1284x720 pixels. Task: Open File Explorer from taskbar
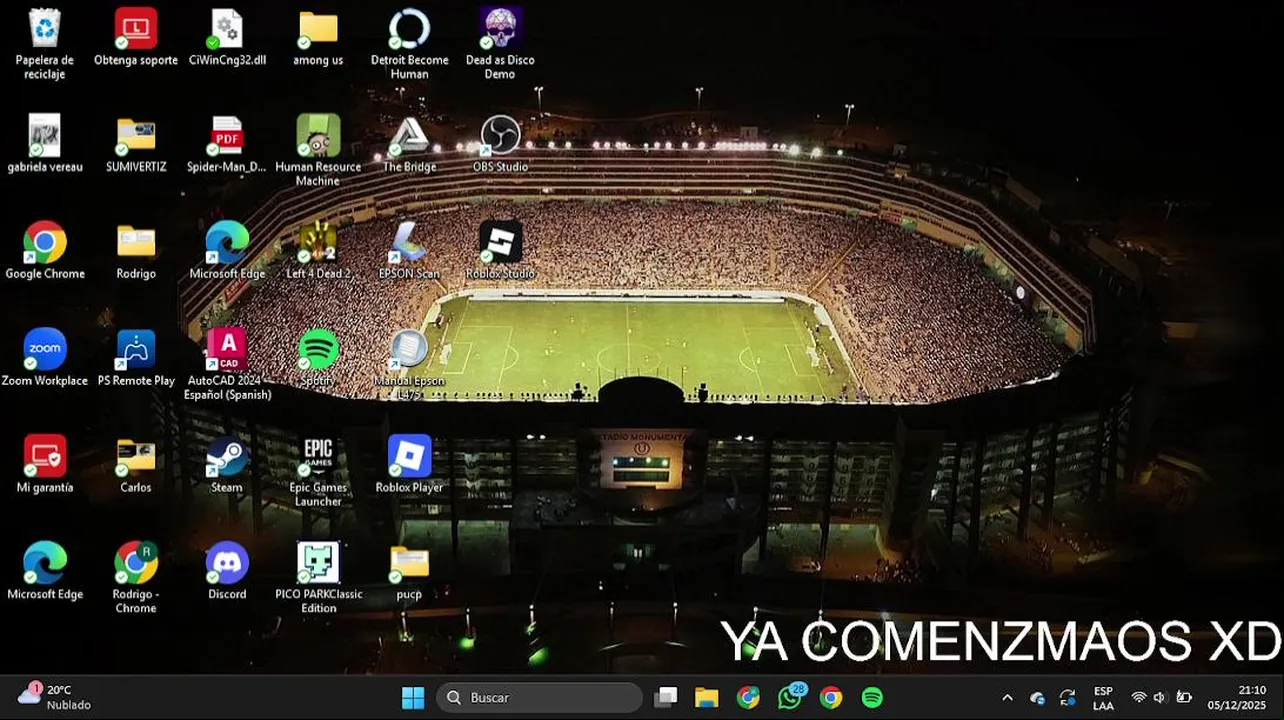click(707, 698)
